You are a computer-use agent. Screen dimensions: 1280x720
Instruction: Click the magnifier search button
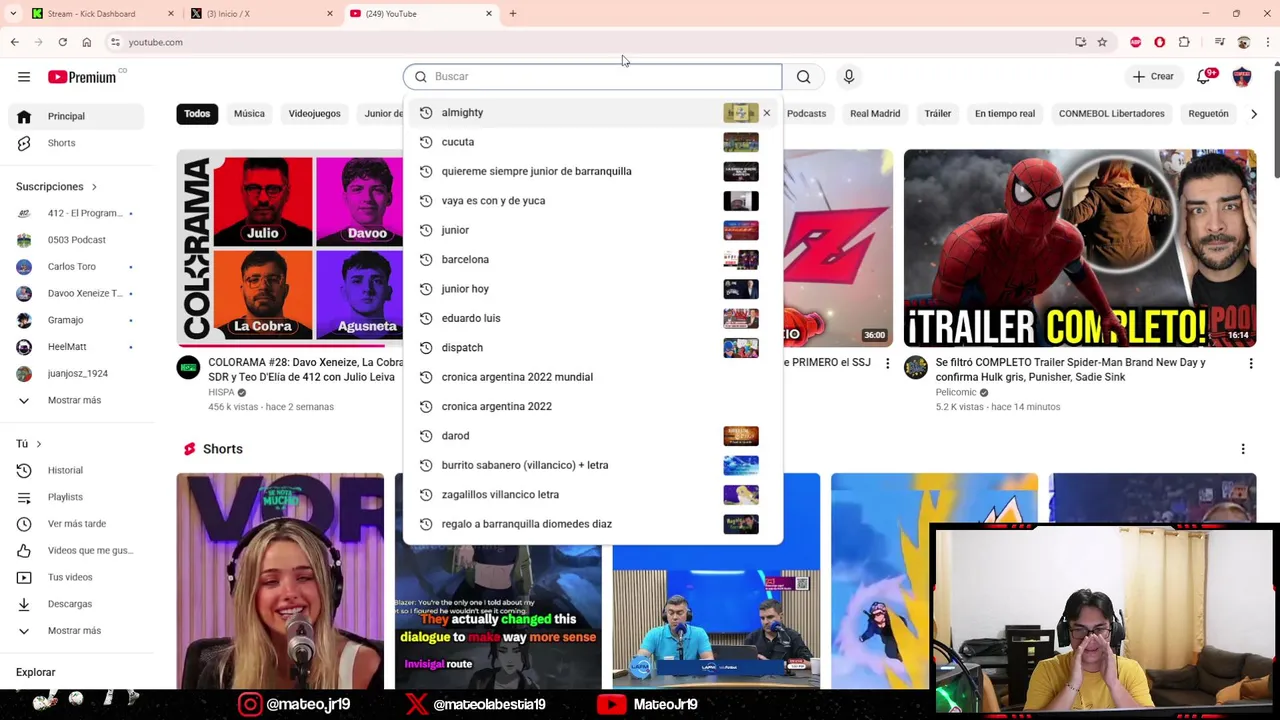click(803, 76)
